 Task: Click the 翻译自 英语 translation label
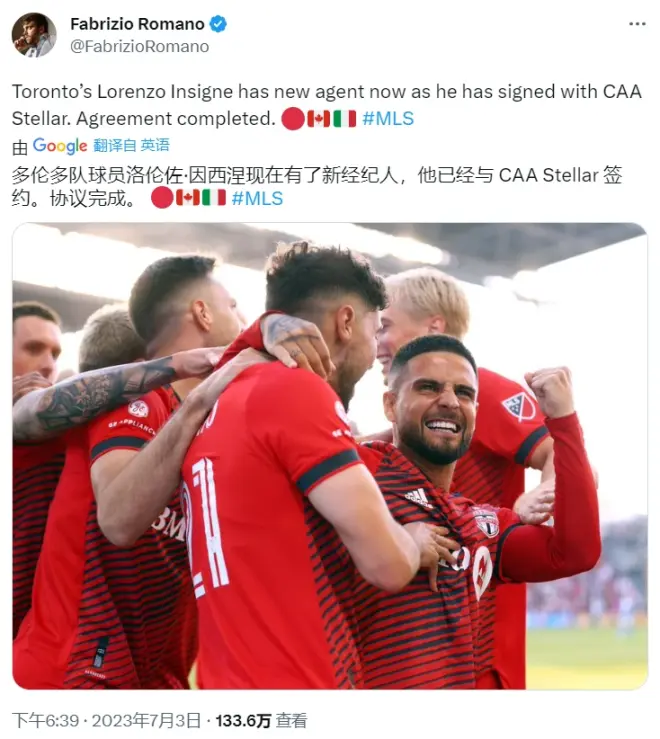pos(131,145)
